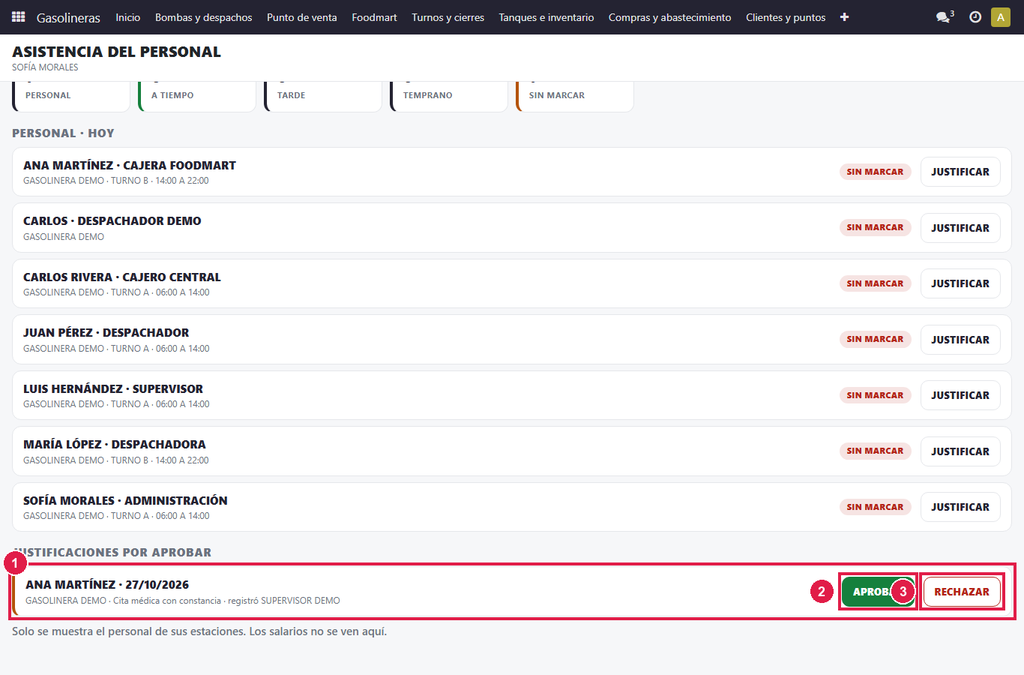Open the user avatar menu
The height and width of the screenshot is (675, 1024).
1000,17
